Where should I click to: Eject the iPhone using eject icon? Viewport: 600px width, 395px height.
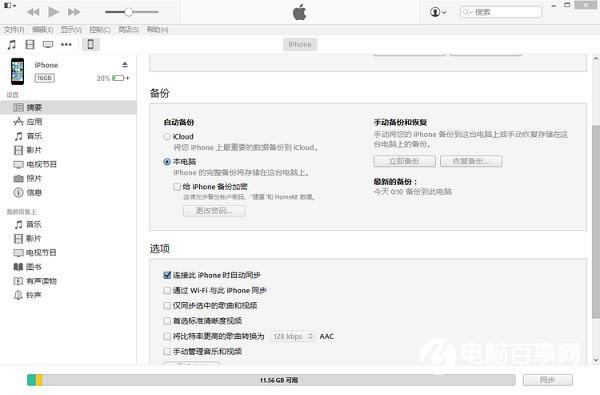coord(125,64)
